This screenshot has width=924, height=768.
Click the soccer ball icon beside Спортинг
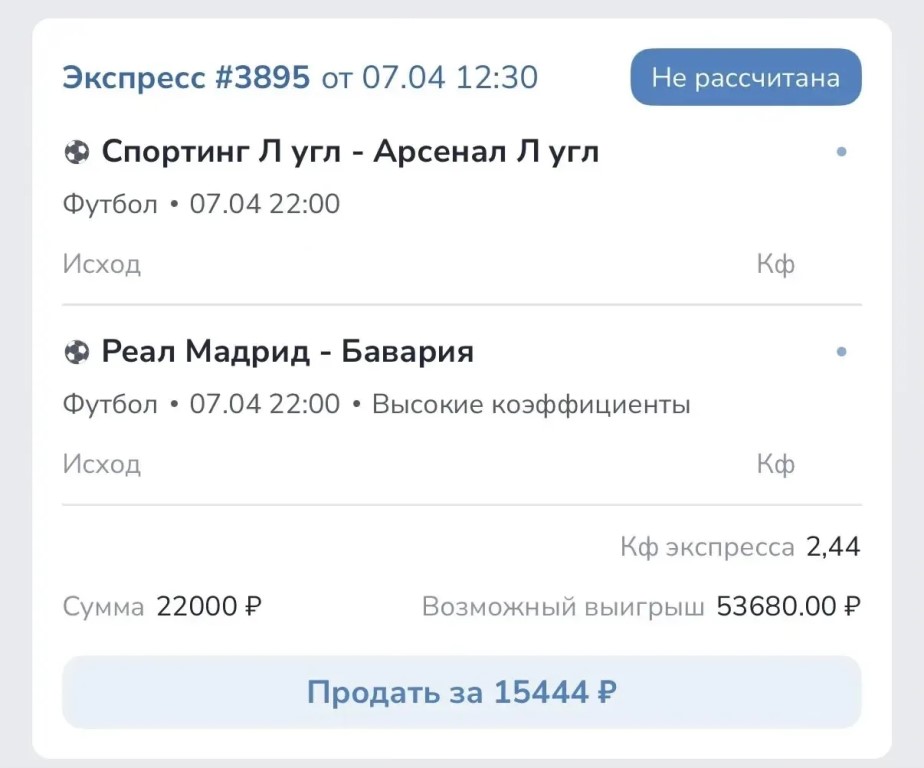(76, 153)
